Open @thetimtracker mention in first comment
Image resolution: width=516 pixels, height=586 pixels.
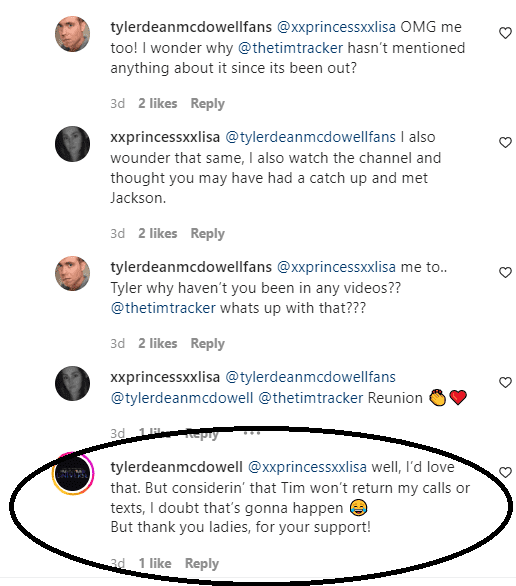(x=290, y=48)
